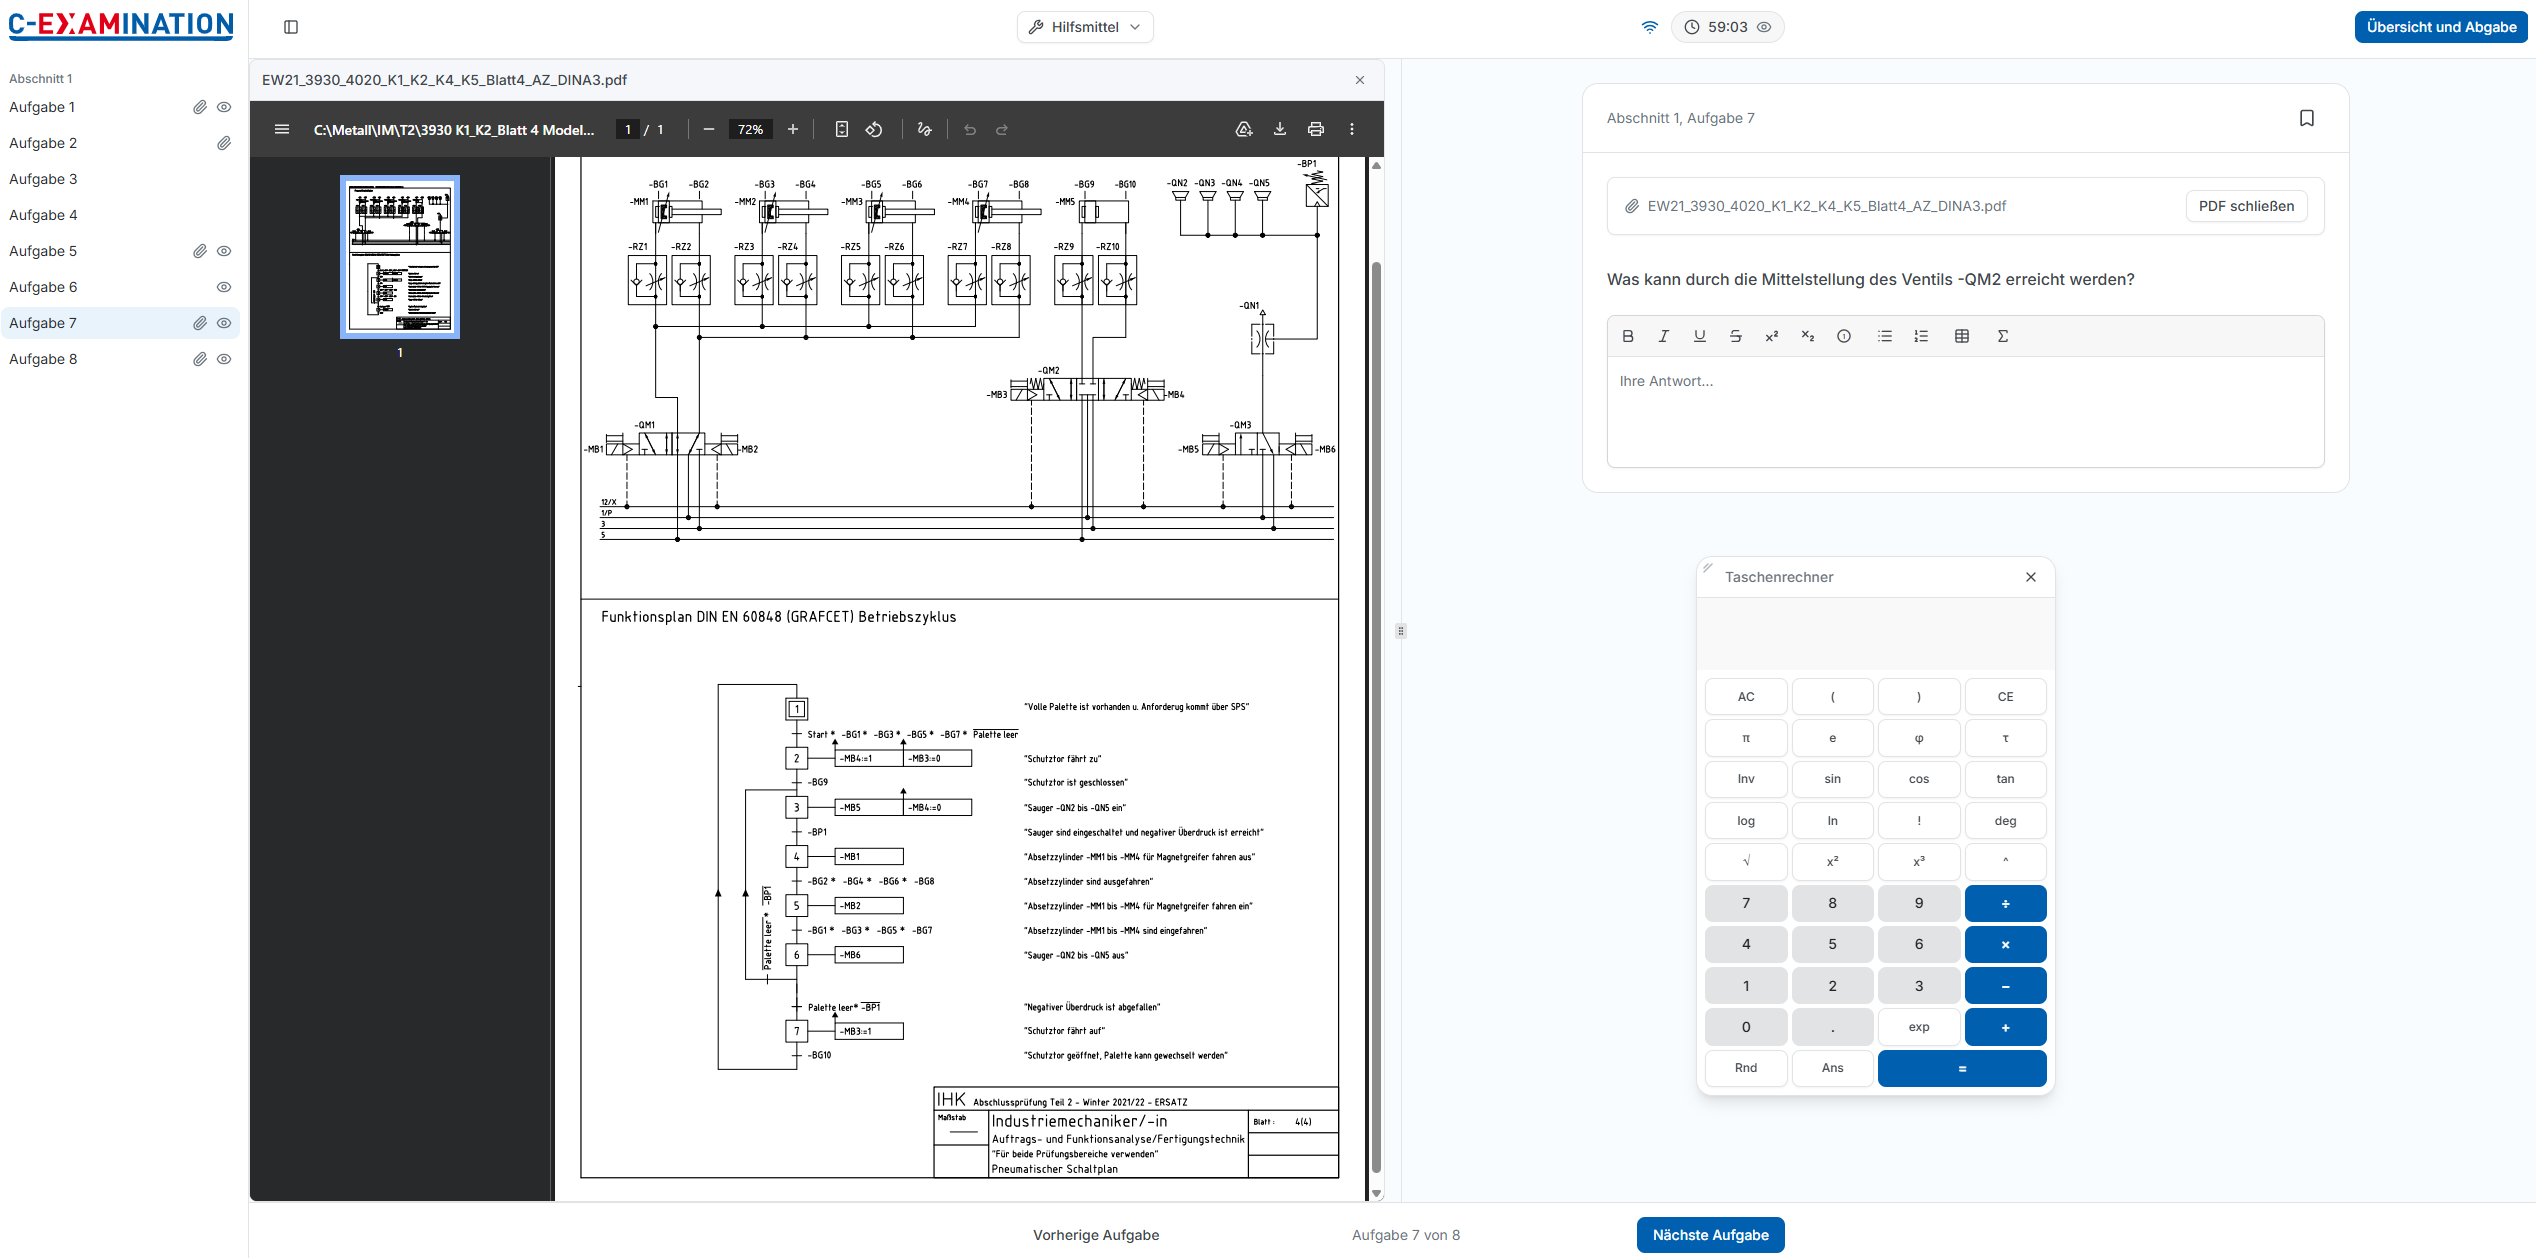Click calculator equals button
The height and width of the screenshot is (1258, 2536).
(x=1962, y=1068)
